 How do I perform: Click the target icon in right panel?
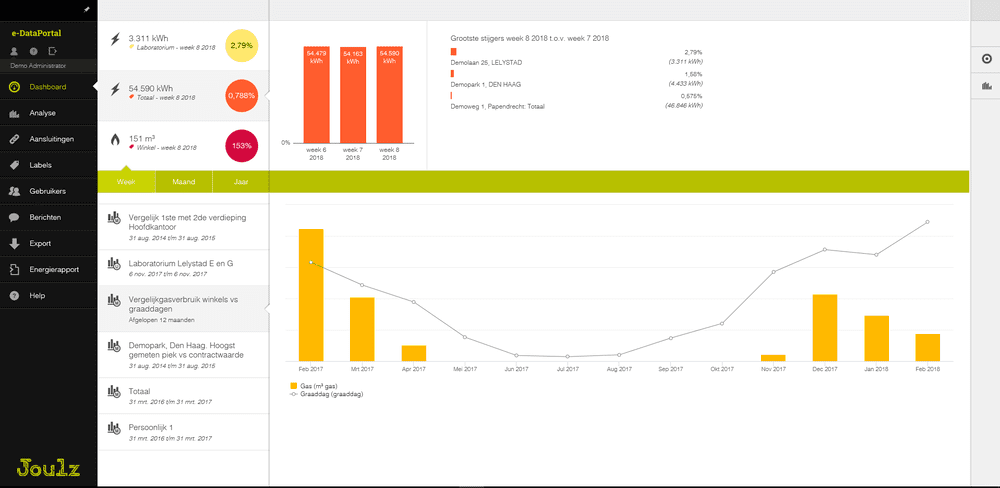[985, 59]
